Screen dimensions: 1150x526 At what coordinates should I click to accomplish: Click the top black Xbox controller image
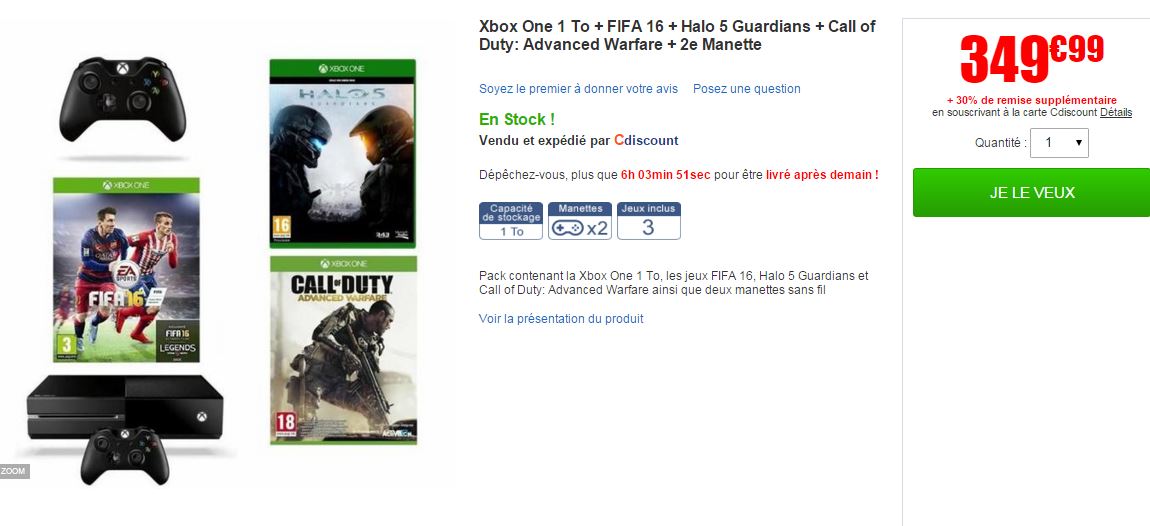click(x=122, y=99)
